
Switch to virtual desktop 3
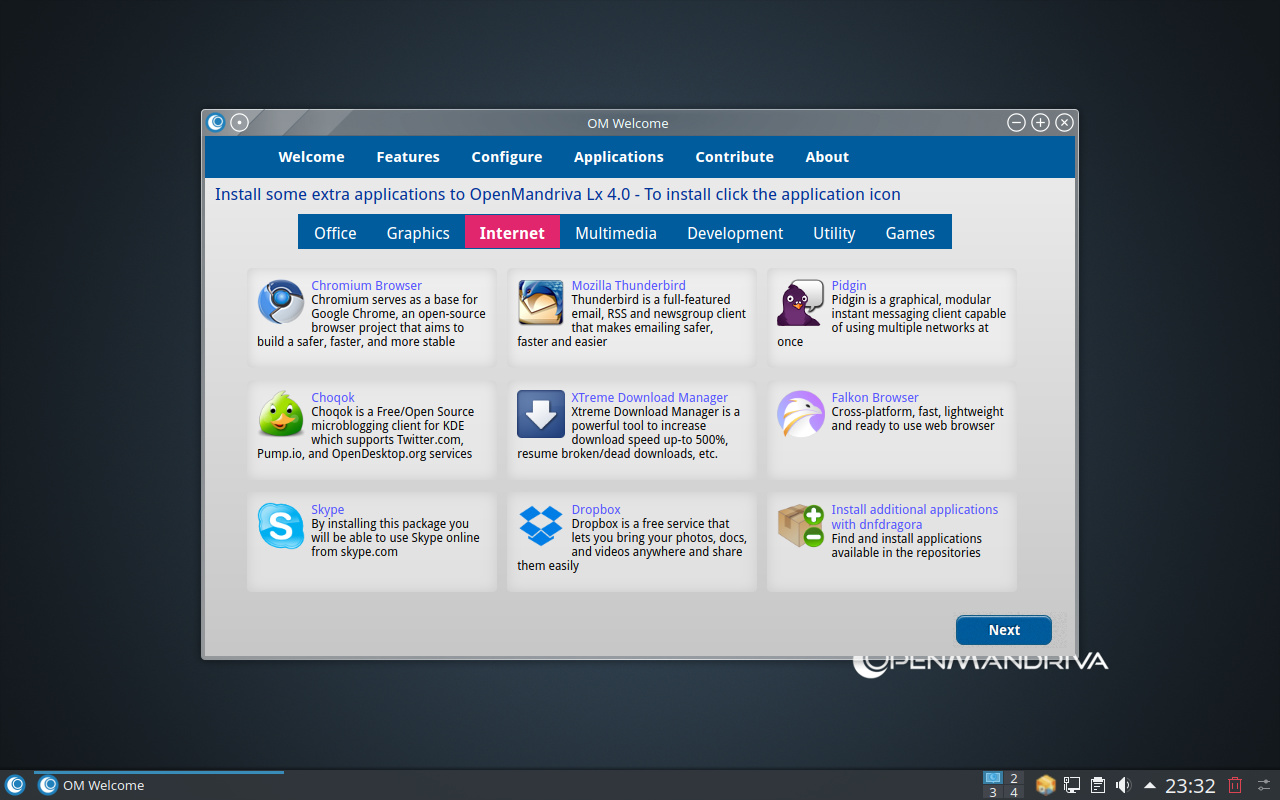(x=992, y=793)
